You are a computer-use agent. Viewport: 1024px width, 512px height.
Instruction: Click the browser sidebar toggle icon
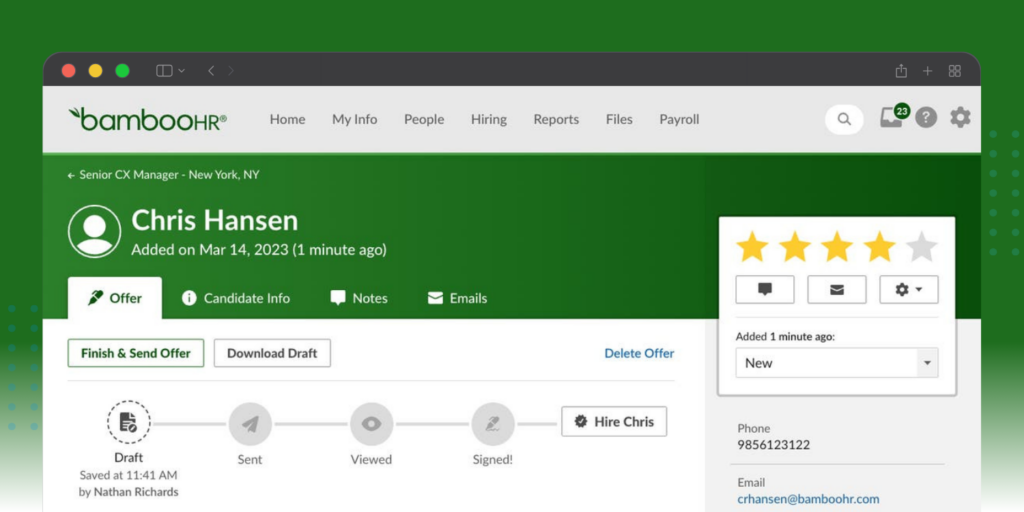point(164,71)
